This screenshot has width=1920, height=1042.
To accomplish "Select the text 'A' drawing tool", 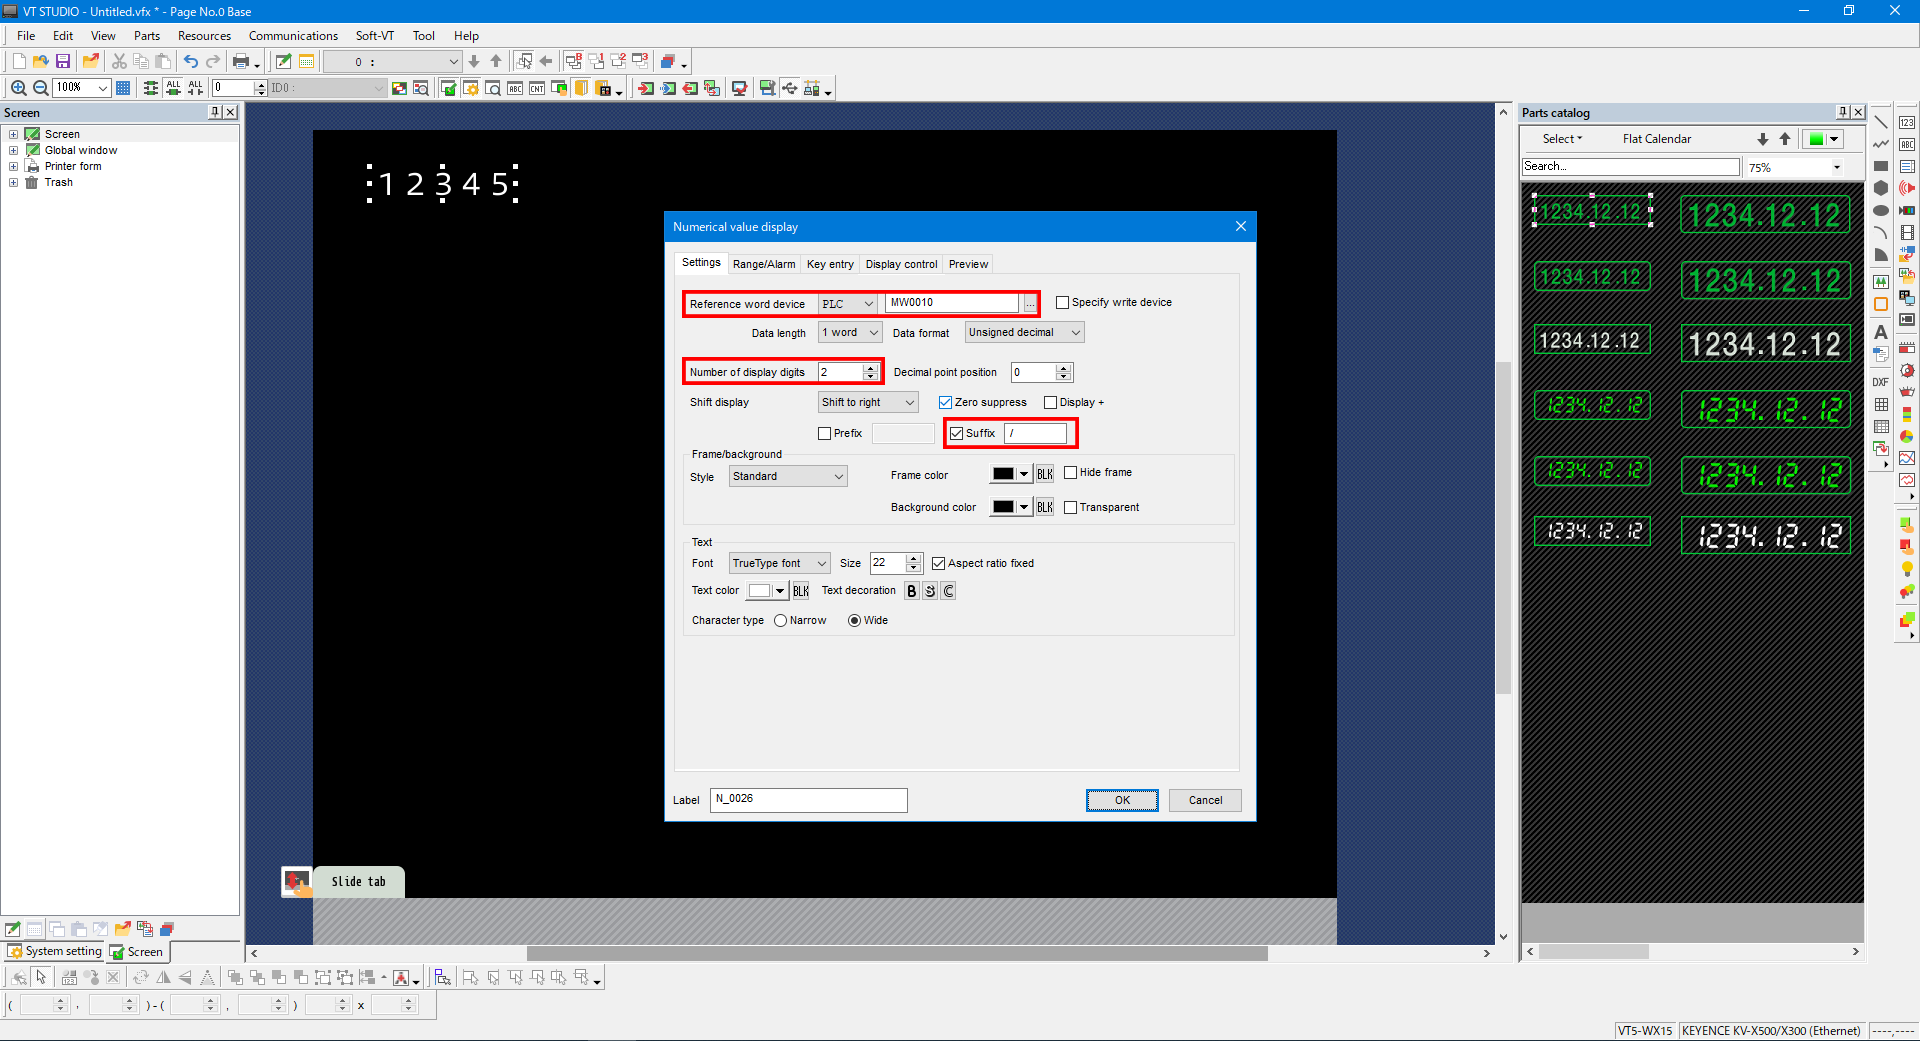I will [x=1881, y=332].
